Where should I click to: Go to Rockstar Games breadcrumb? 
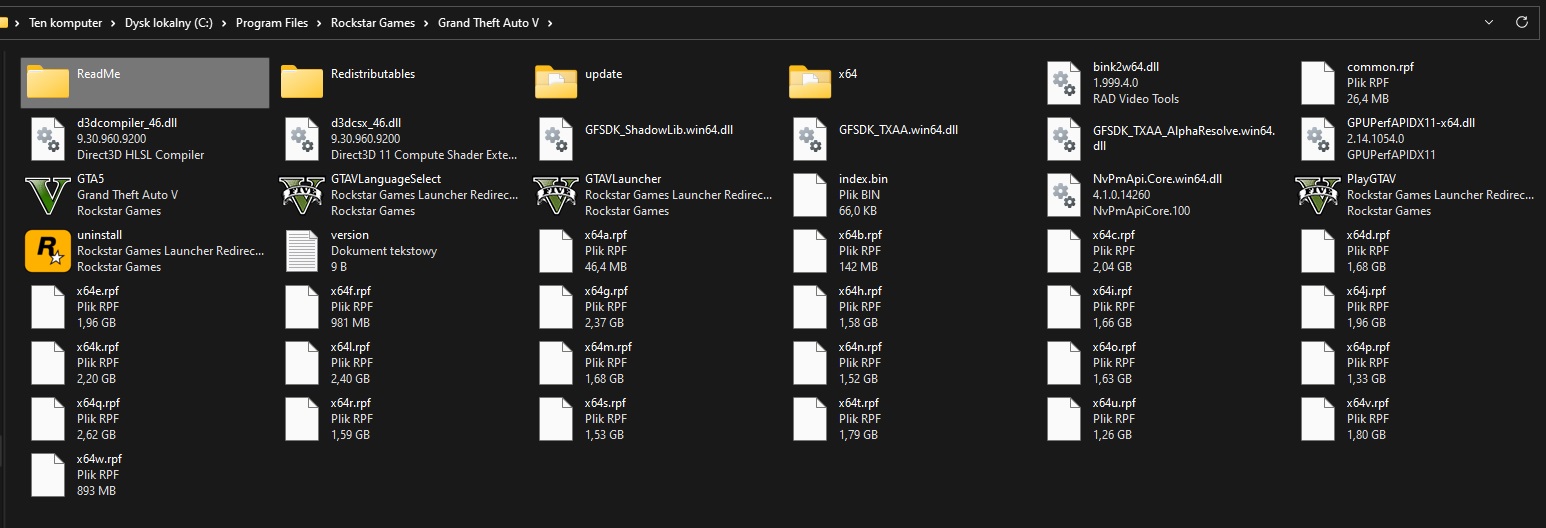[373, 23]
